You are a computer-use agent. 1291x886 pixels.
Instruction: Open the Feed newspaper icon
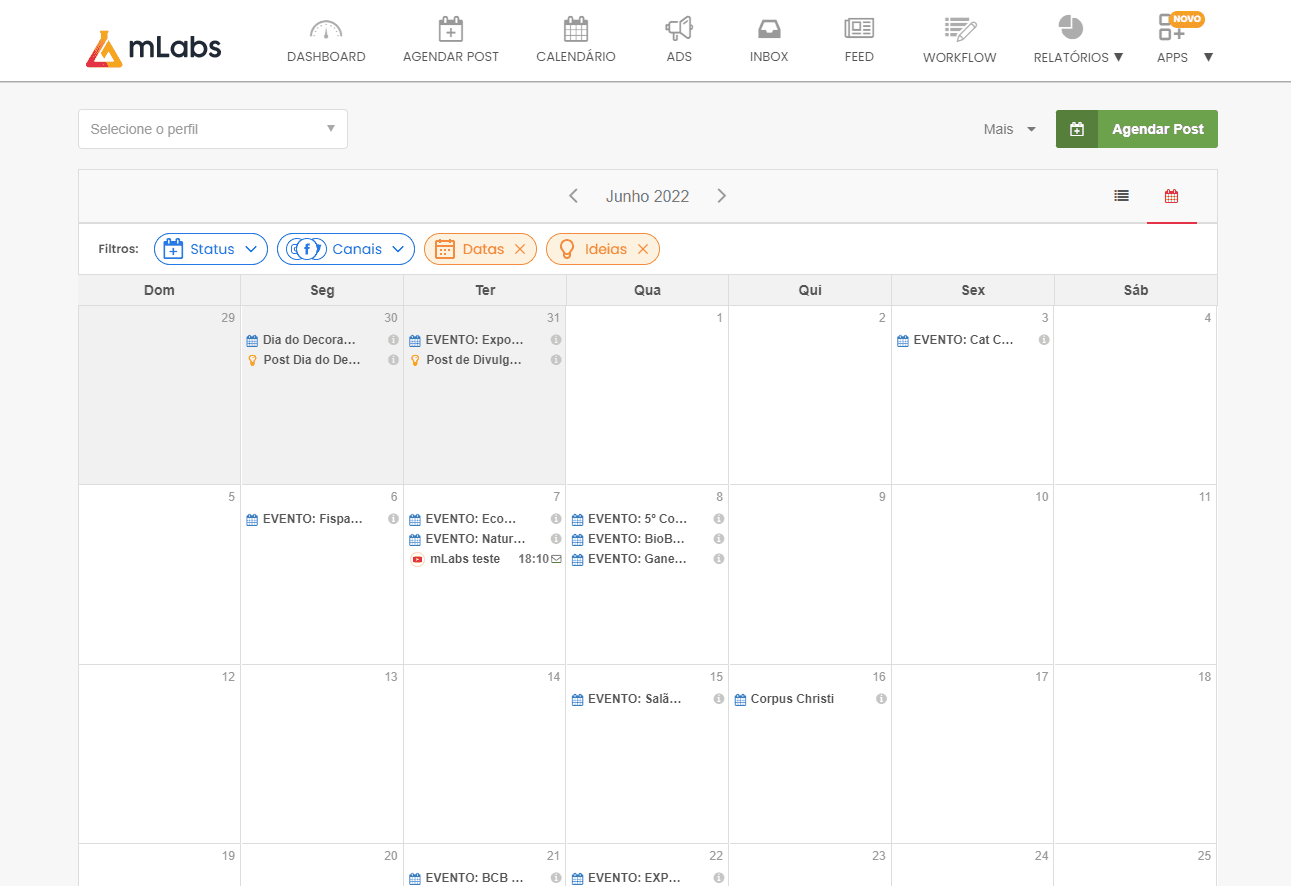(x=859, y=29)
